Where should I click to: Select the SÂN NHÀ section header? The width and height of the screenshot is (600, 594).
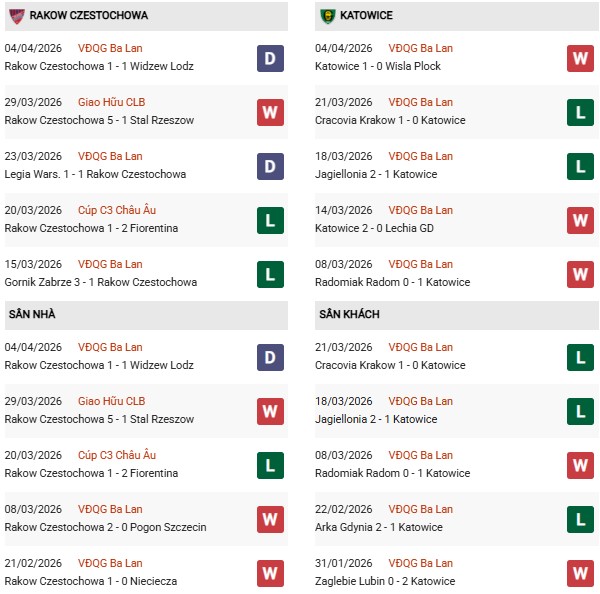[32, 314]
